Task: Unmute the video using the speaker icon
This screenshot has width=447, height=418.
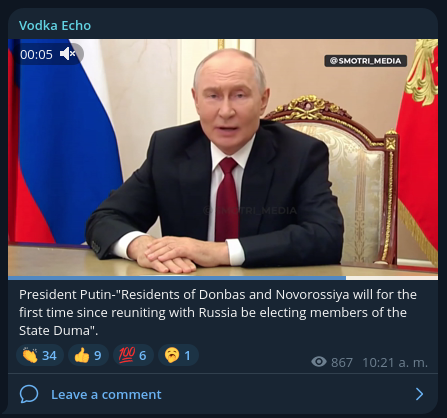Action: (68, 54)
